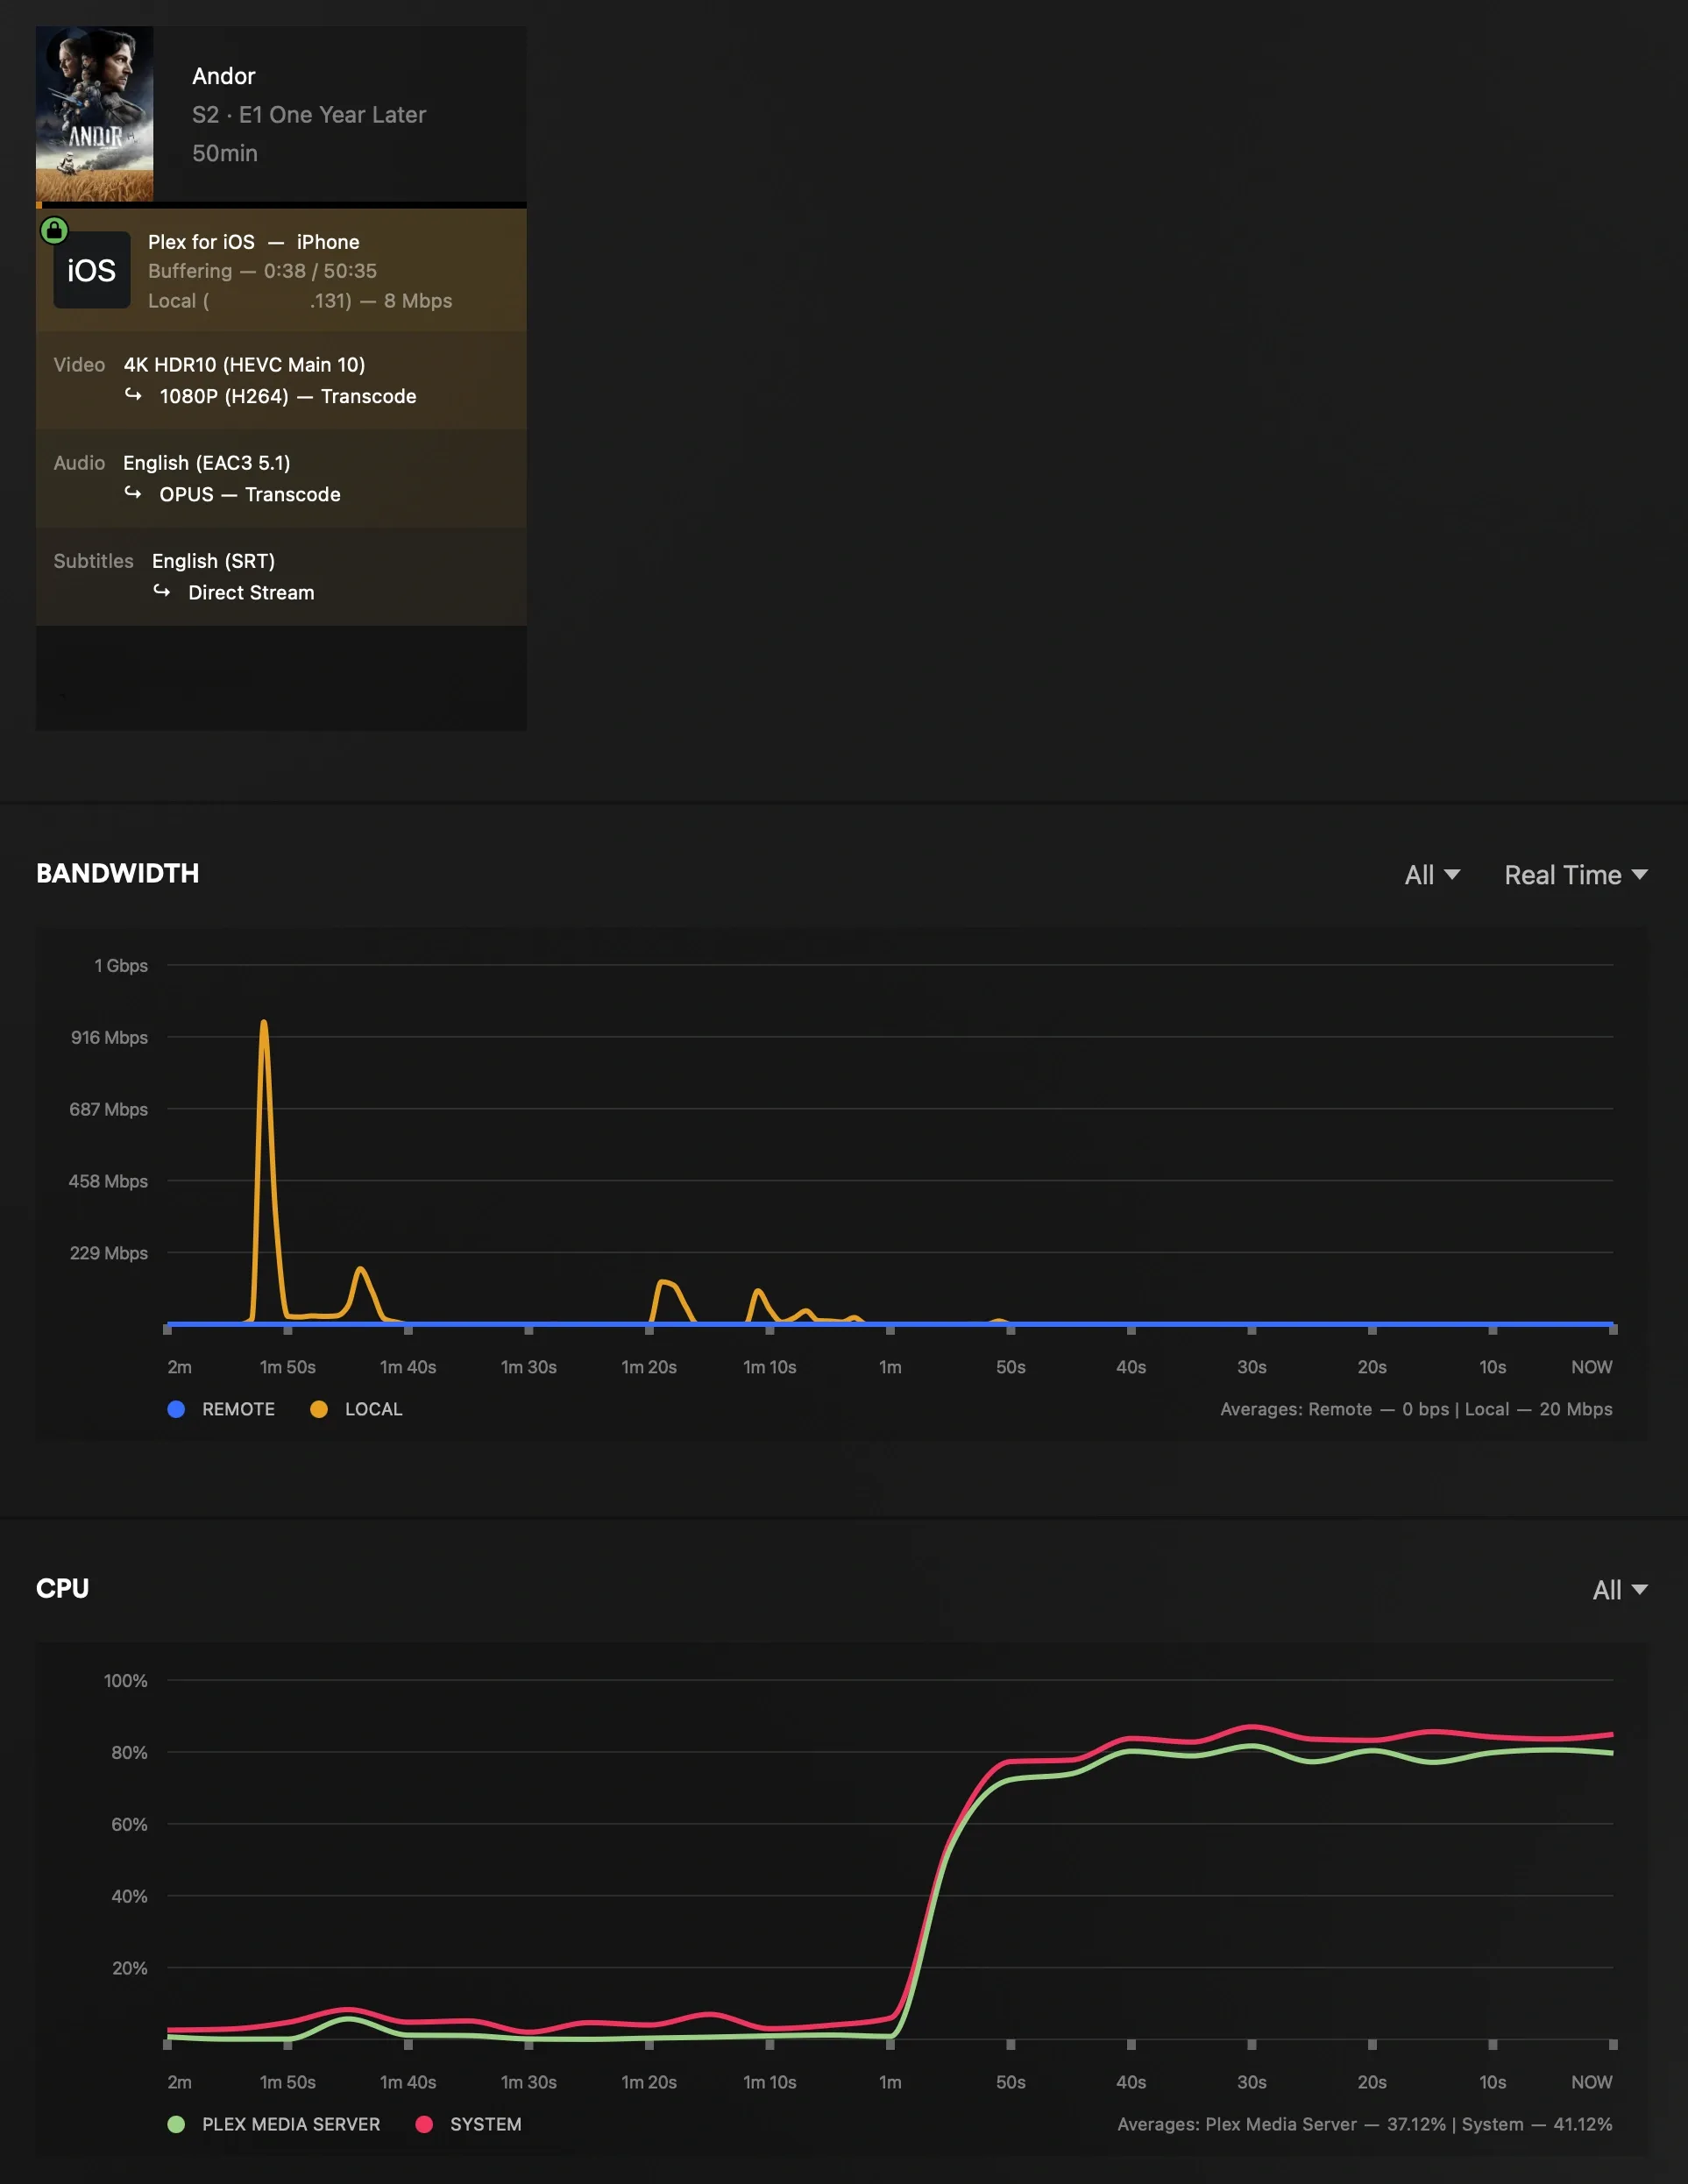Click the Direct Stream subtitle text
This screenshot has height=2184, width=1688.
251,592
